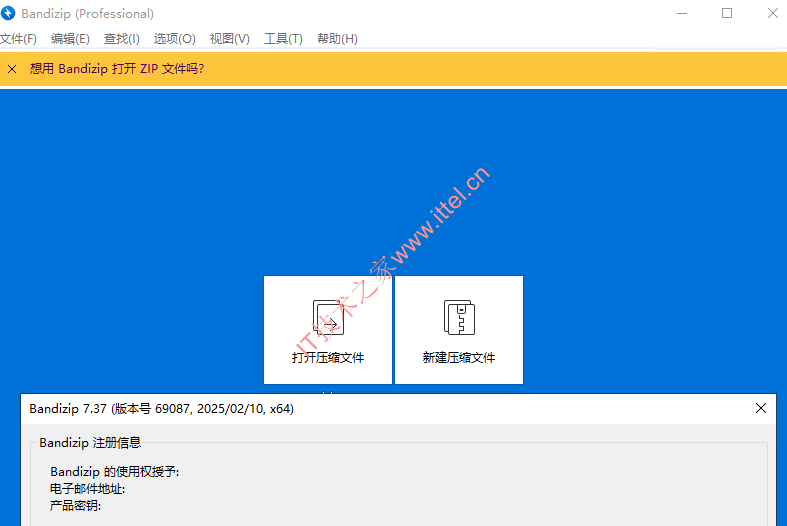Viewport: 787px width, 526px height.
Task: Click the 新建压缩文件 tile
Action: tap(459, 330)
